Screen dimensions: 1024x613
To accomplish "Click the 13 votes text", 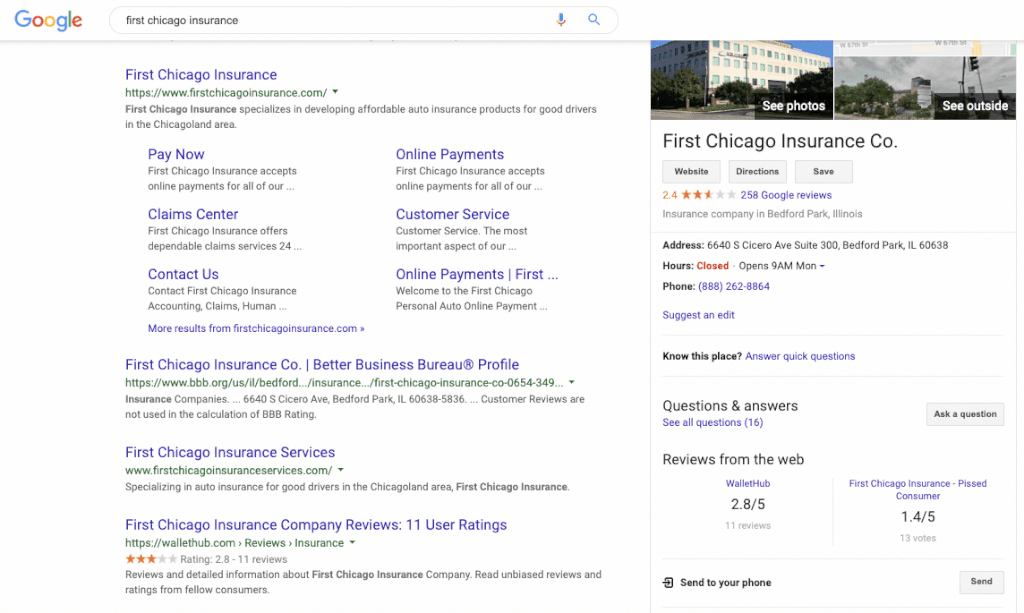I will [x=918, y=538].
